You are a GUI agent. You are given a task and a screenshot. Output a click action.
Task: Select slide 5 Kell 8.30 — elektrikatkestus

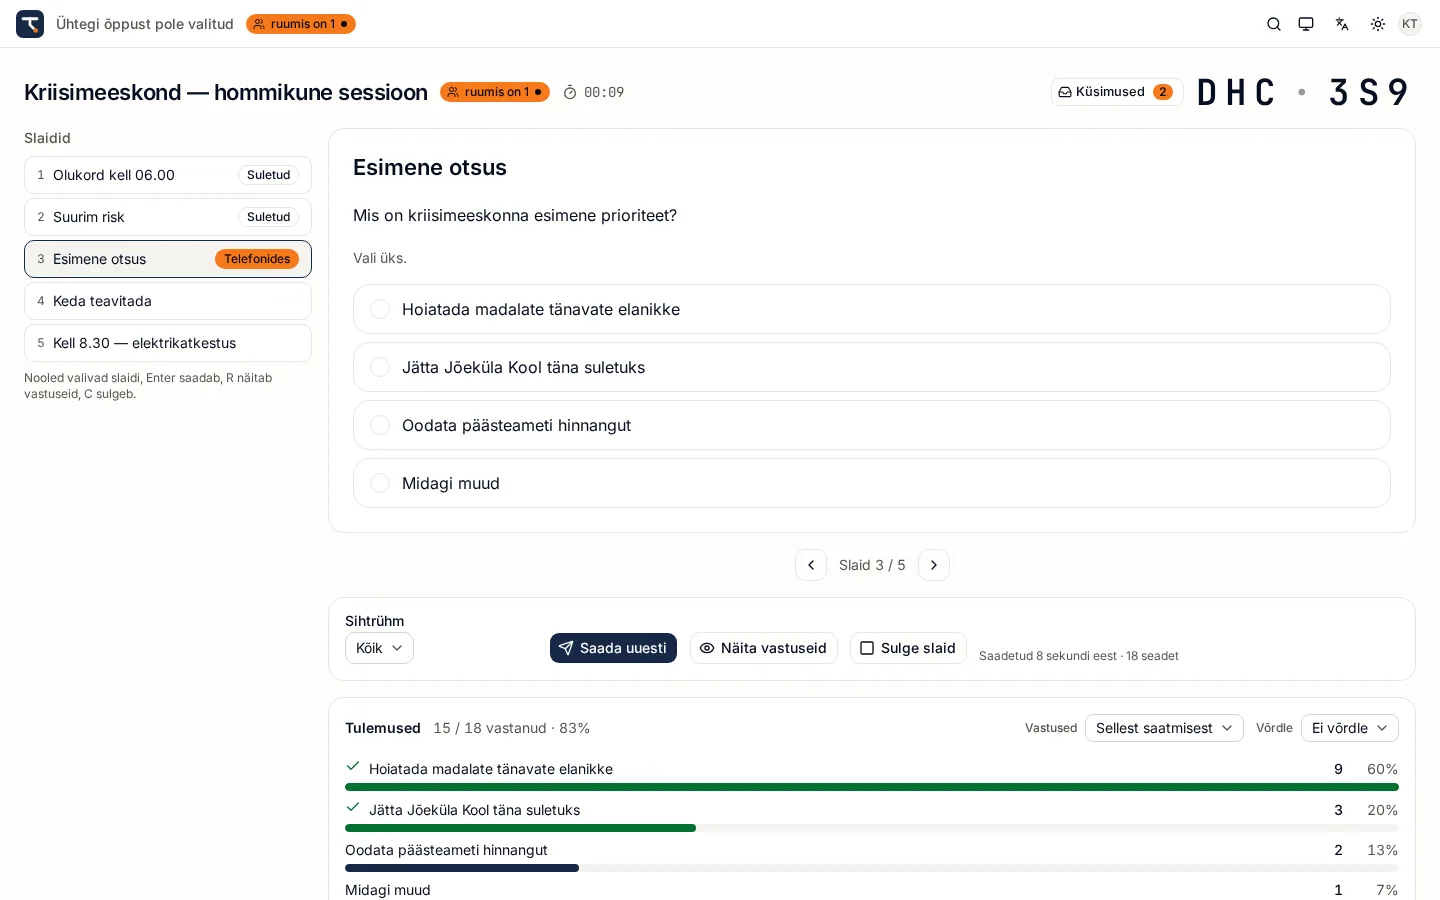pyautogui.click(x=168, y=343)
